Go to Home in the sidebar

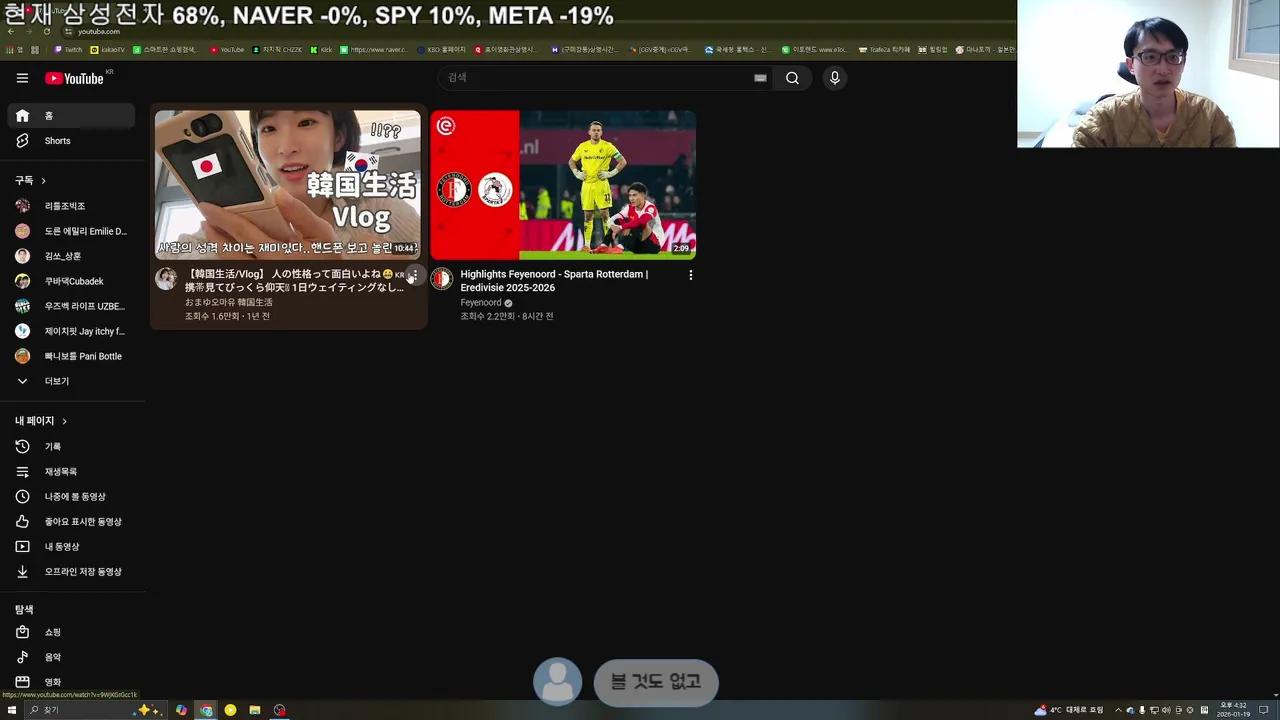coord(71,116)
